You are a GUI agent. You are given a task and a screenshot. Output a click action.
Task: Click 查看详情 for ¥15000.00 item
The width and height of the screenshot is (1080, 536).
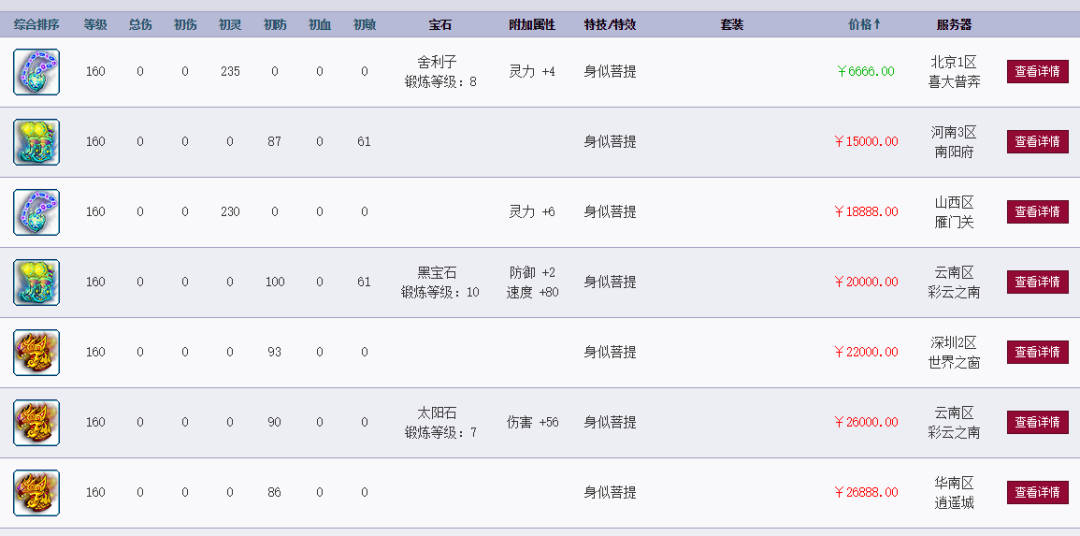coord(1037,142)
